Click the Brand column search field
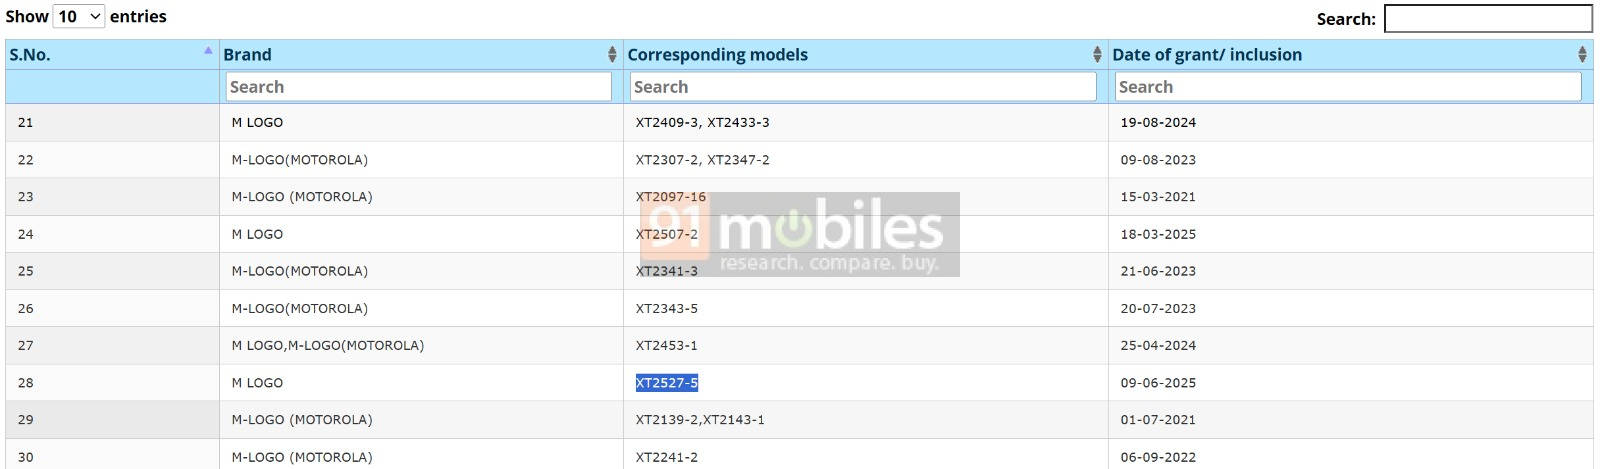Screen dimensions: 1600x469 point(418,87)
